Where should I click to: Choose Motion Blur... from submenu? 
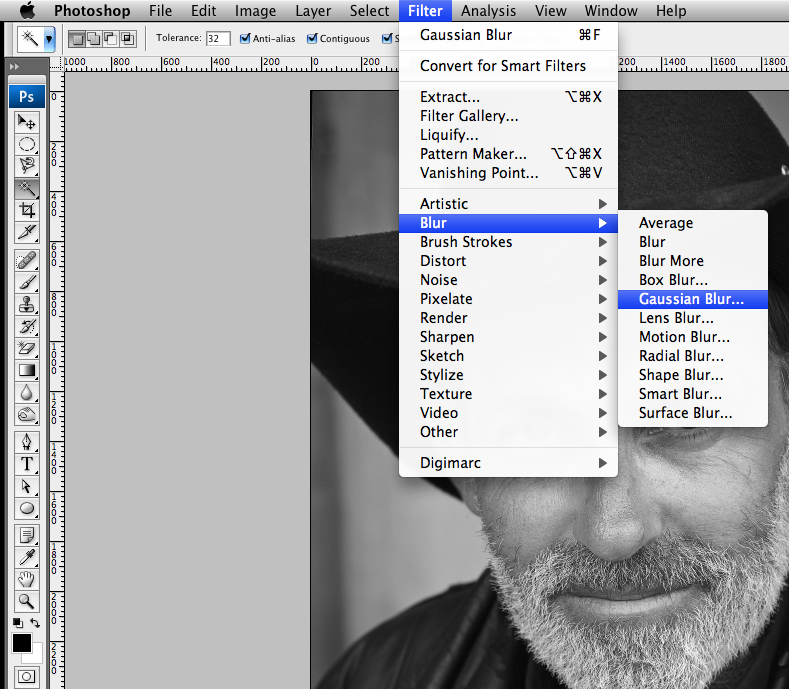point(693,337)
